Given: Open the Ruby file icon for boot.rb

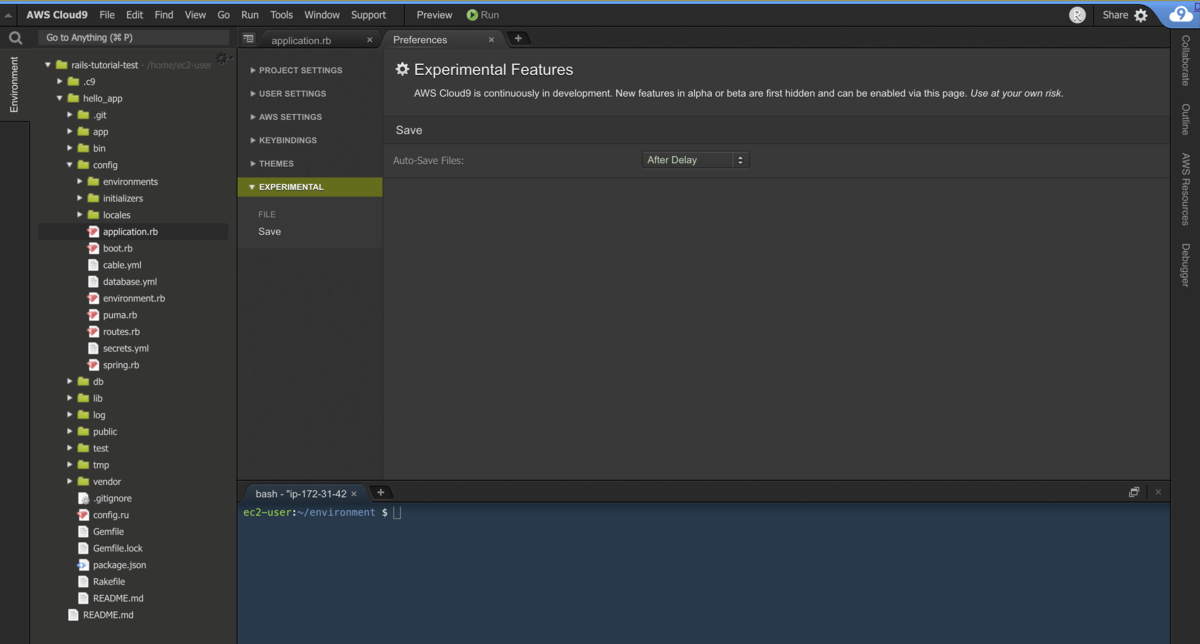Looking at the screenshot, I should 93,248.
